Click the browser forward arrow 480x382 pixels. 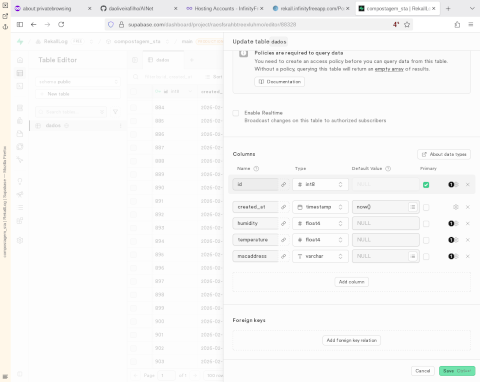tap(47, 24)
